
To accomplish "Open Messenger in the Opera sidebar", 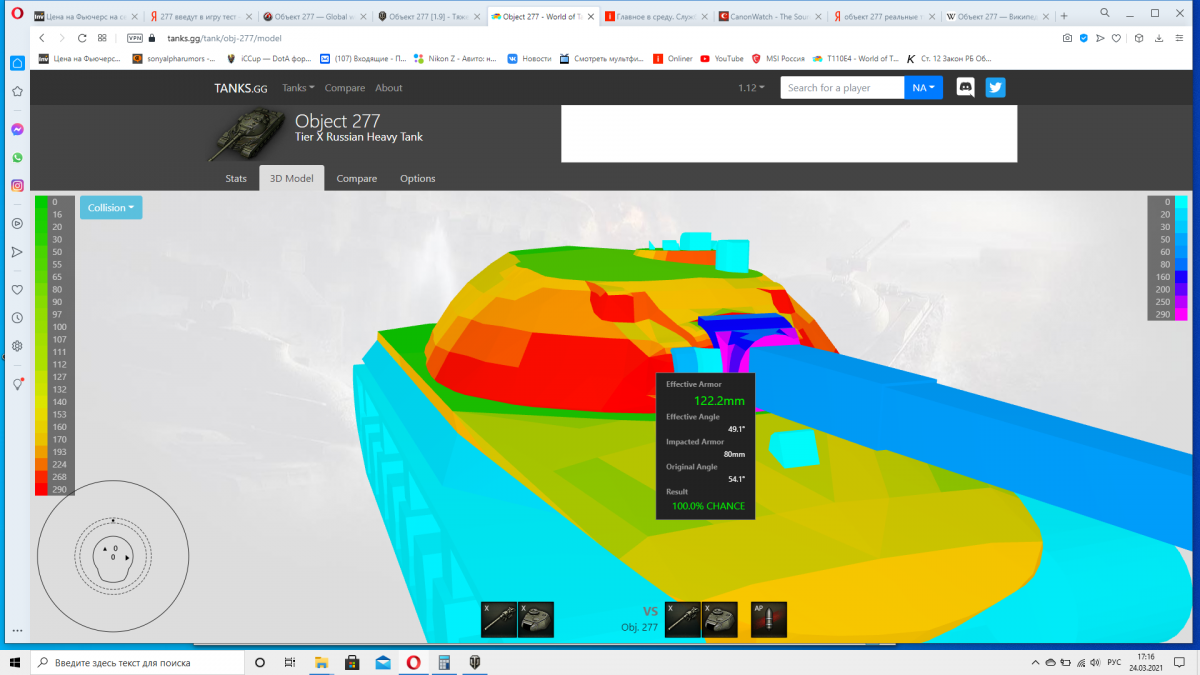I will [x=17, y=130].
